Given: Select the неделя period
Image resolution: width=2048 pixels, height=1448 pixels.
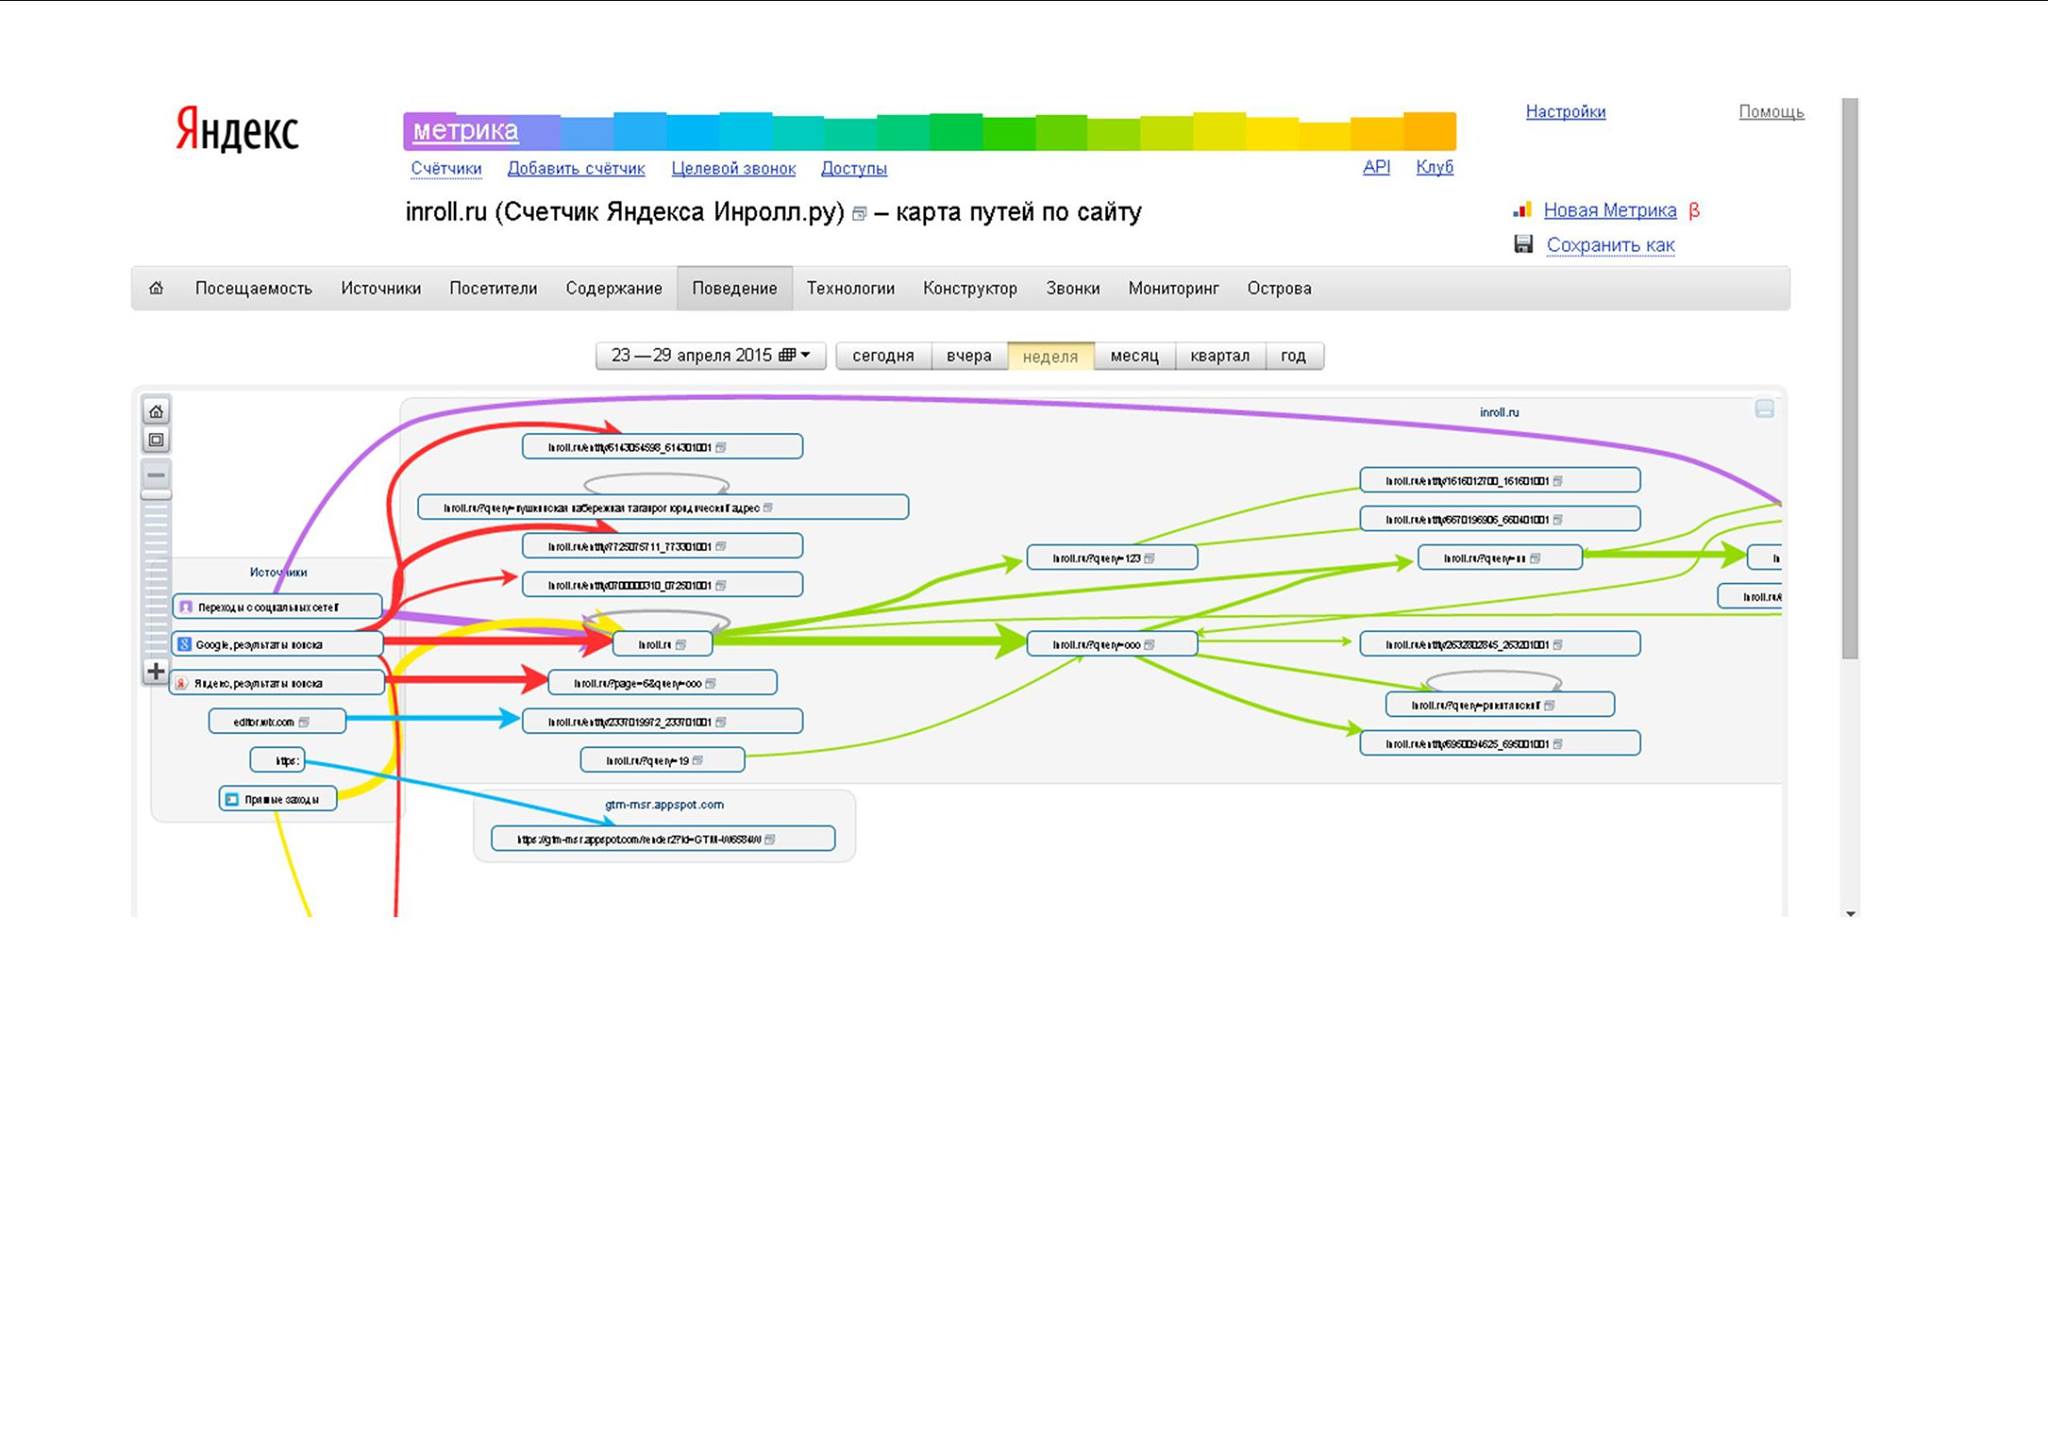Looking at the screenshot, I should [1051, 356].
